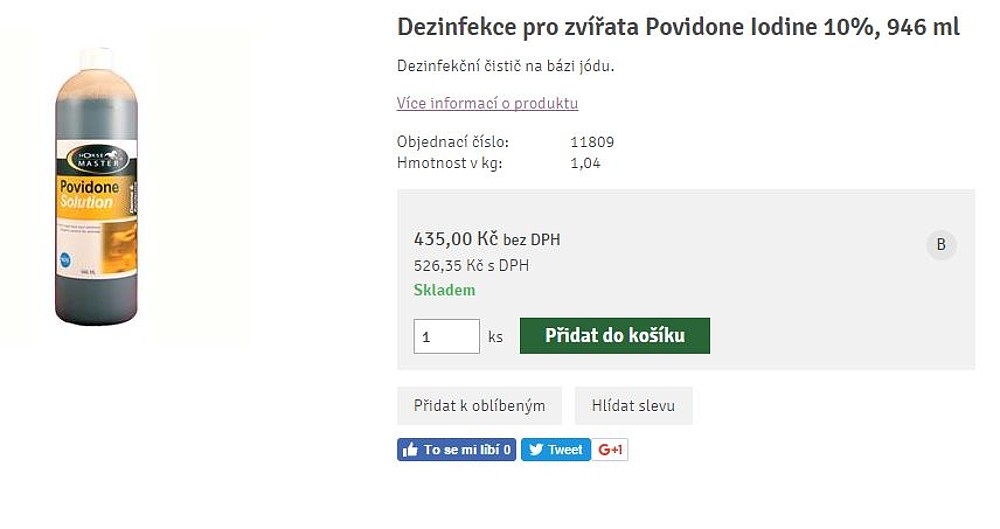The image size is (1000, 529).
Task: Click the Facebook 'To se mi líbí' button
Action: click(457, 450)
